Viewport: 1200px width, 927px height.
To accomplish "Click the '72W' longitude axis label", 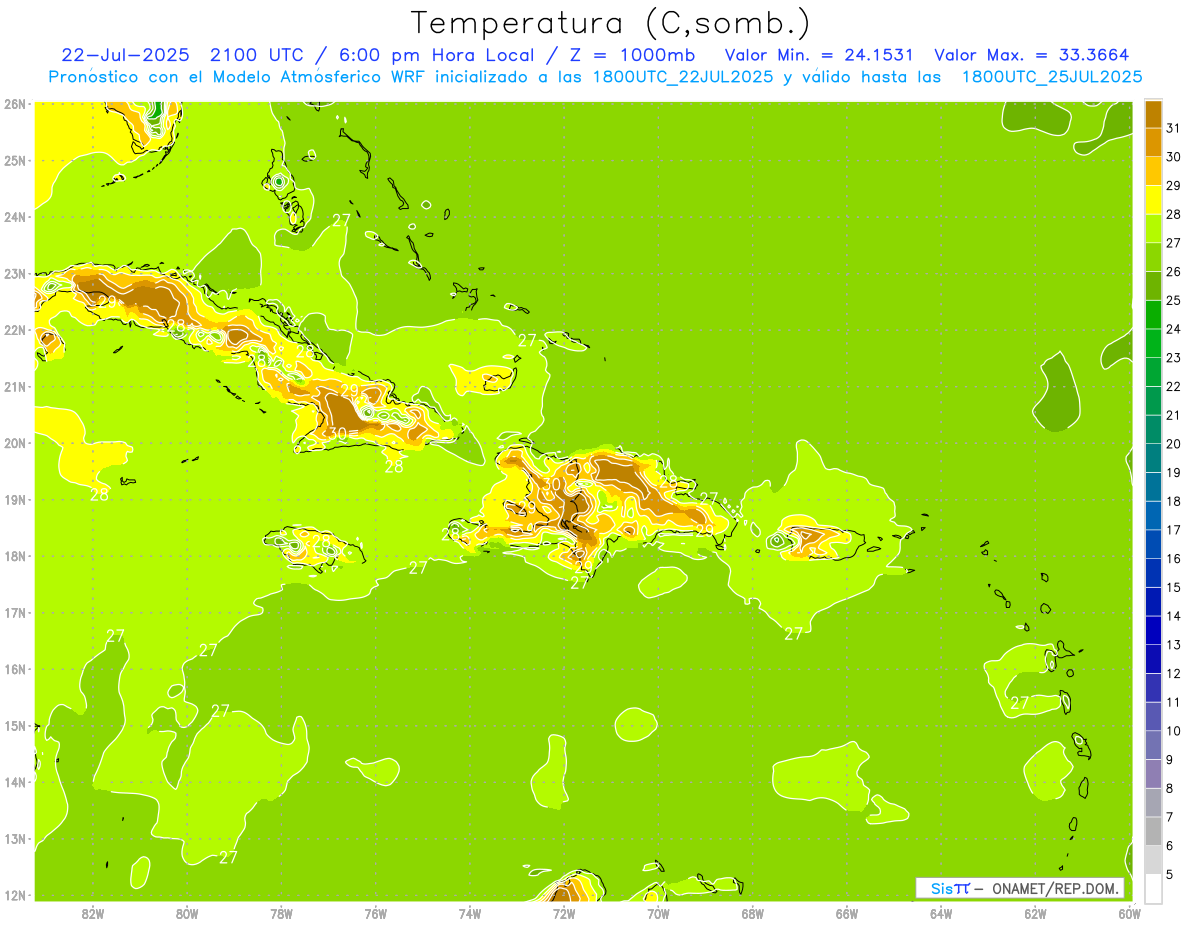I will pos(564,913).
